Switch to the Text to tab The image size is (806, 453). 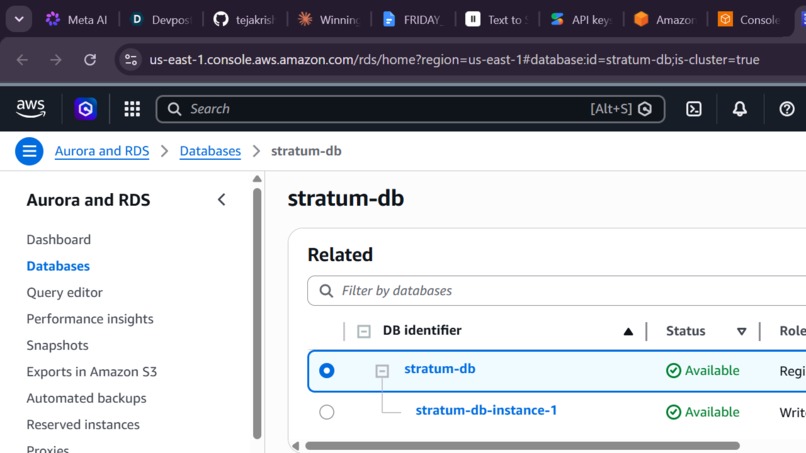pos(497,20)
